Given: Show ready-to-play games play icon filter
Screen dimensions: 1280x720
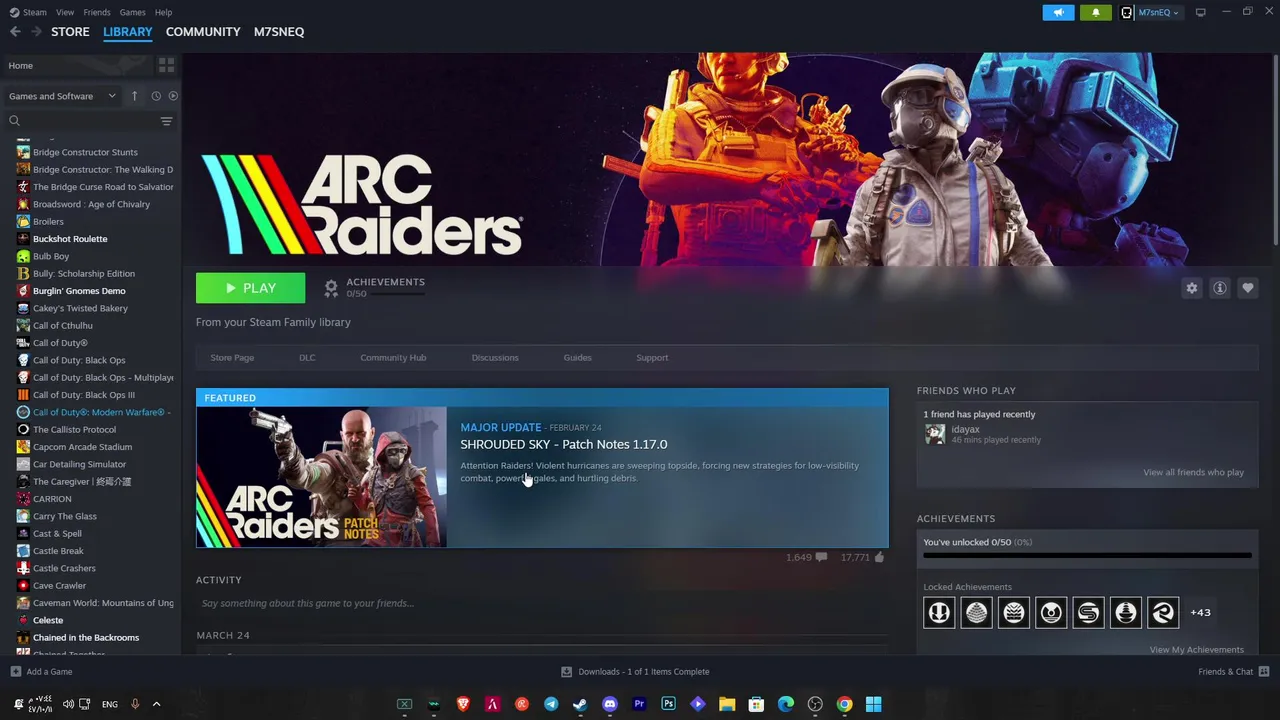Looking at the screenshot, I should tap(173, 96).
